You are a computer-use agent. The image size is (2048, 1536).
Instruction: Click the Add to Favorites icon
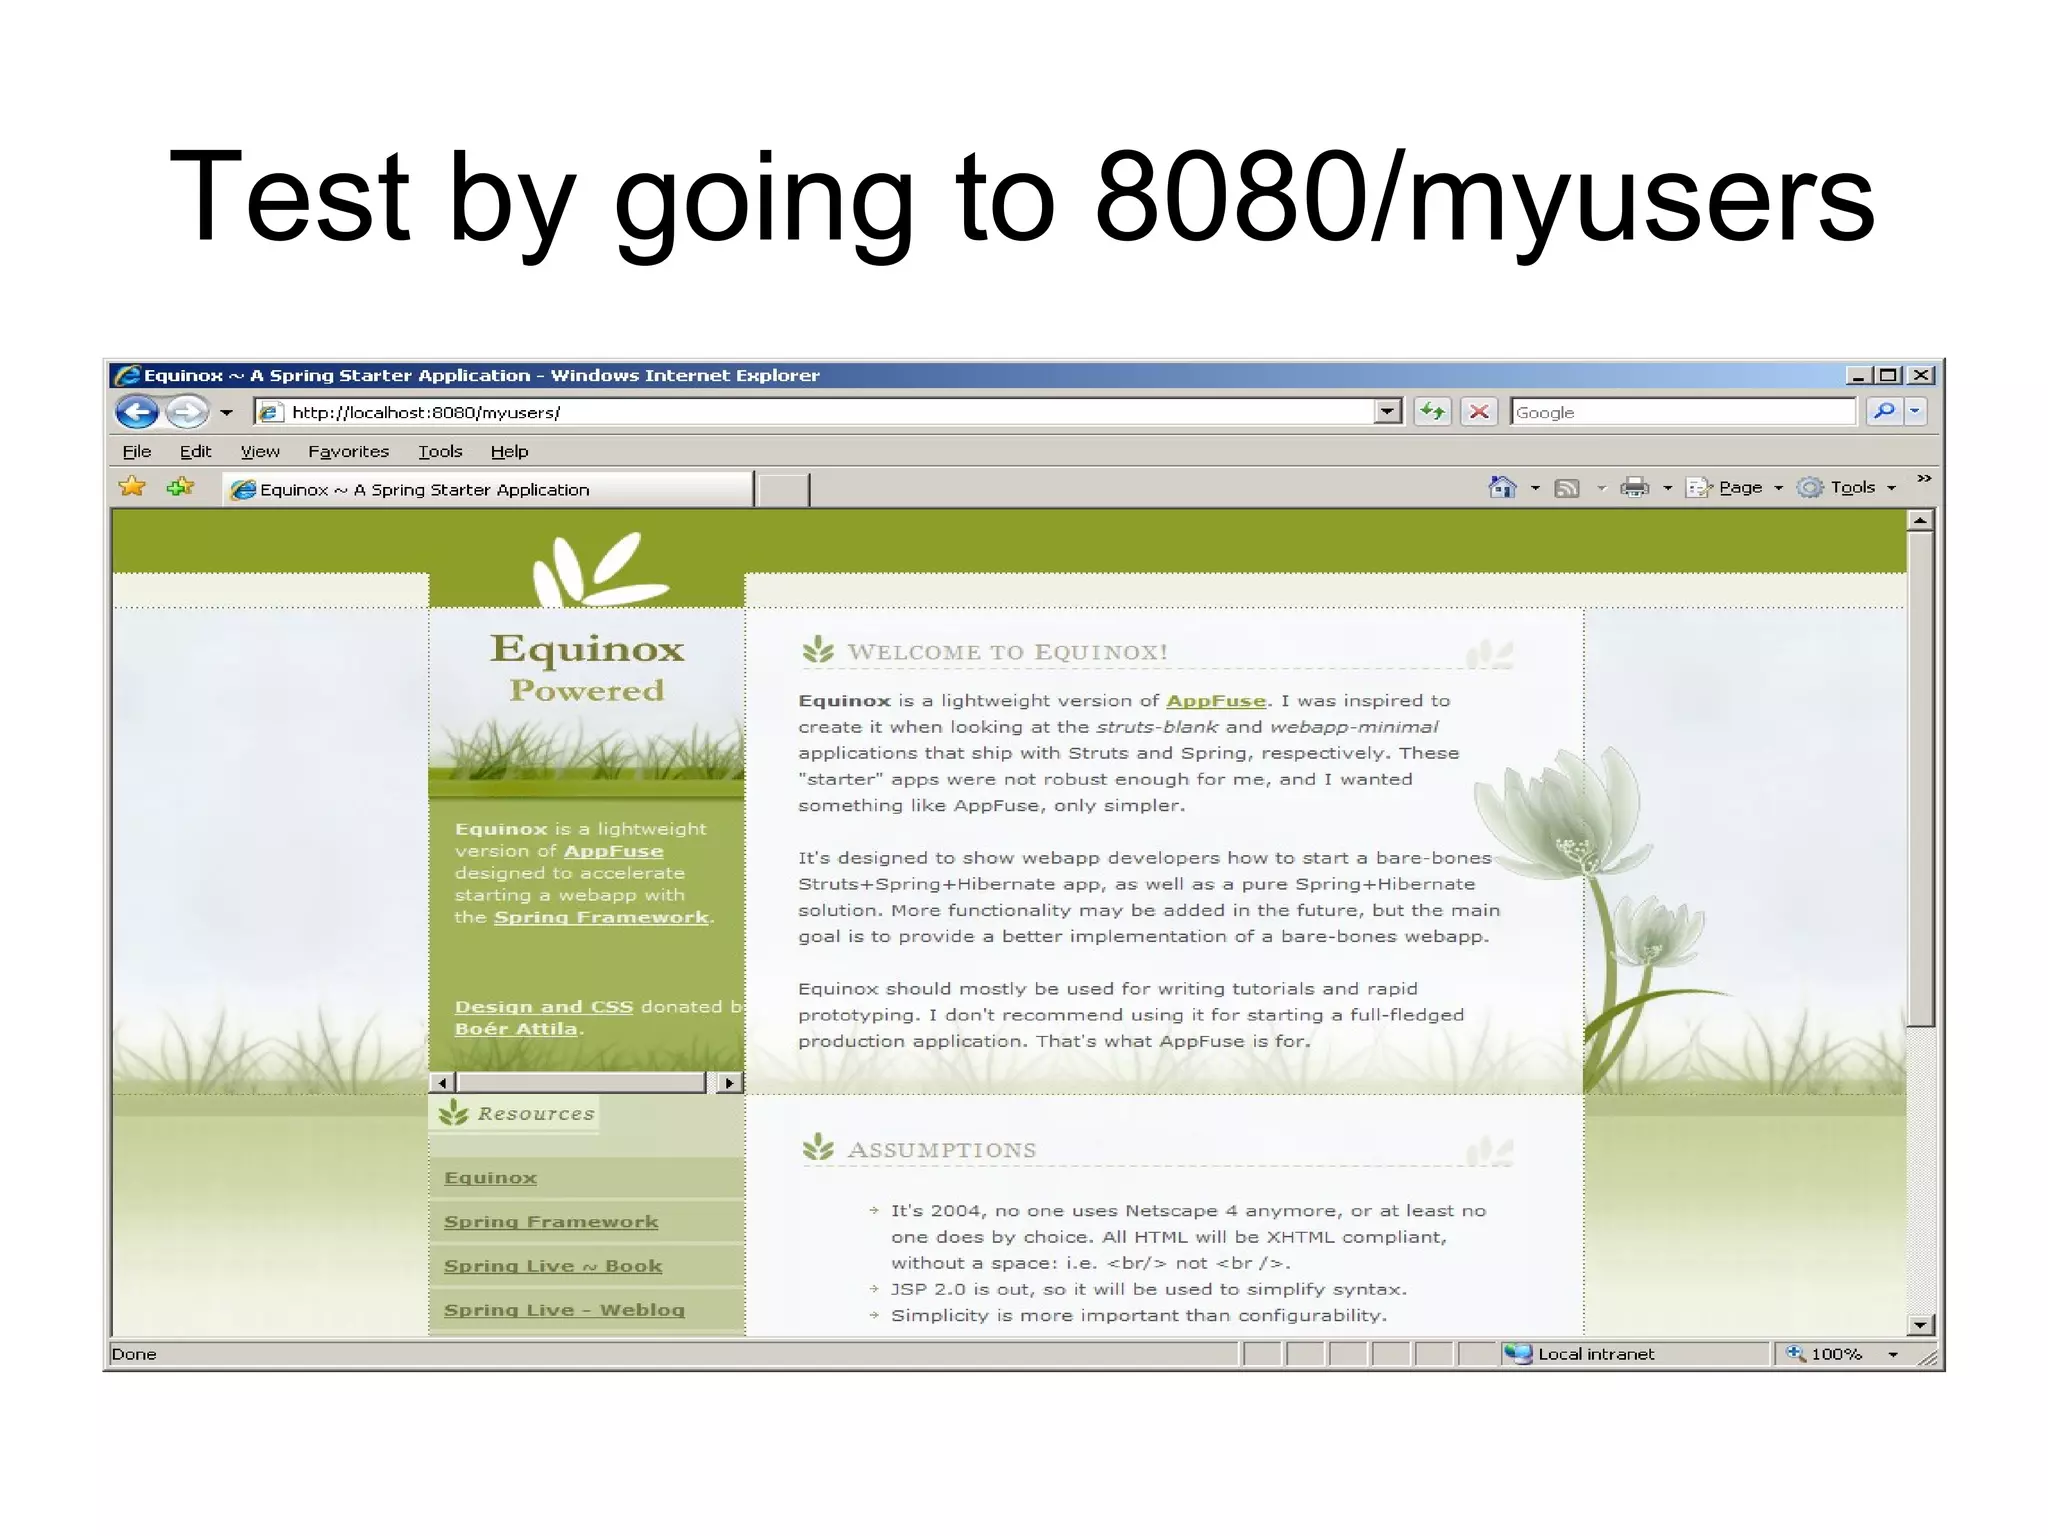point(181,488)
